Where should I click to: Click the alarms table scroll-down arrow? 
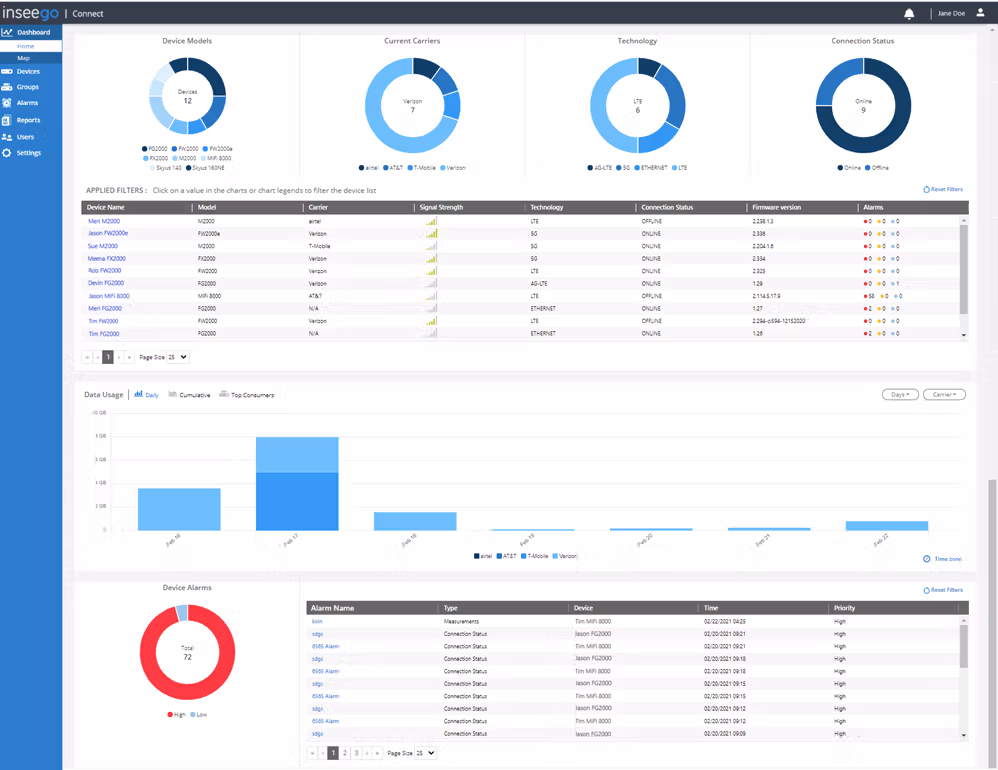pos(964,735)
